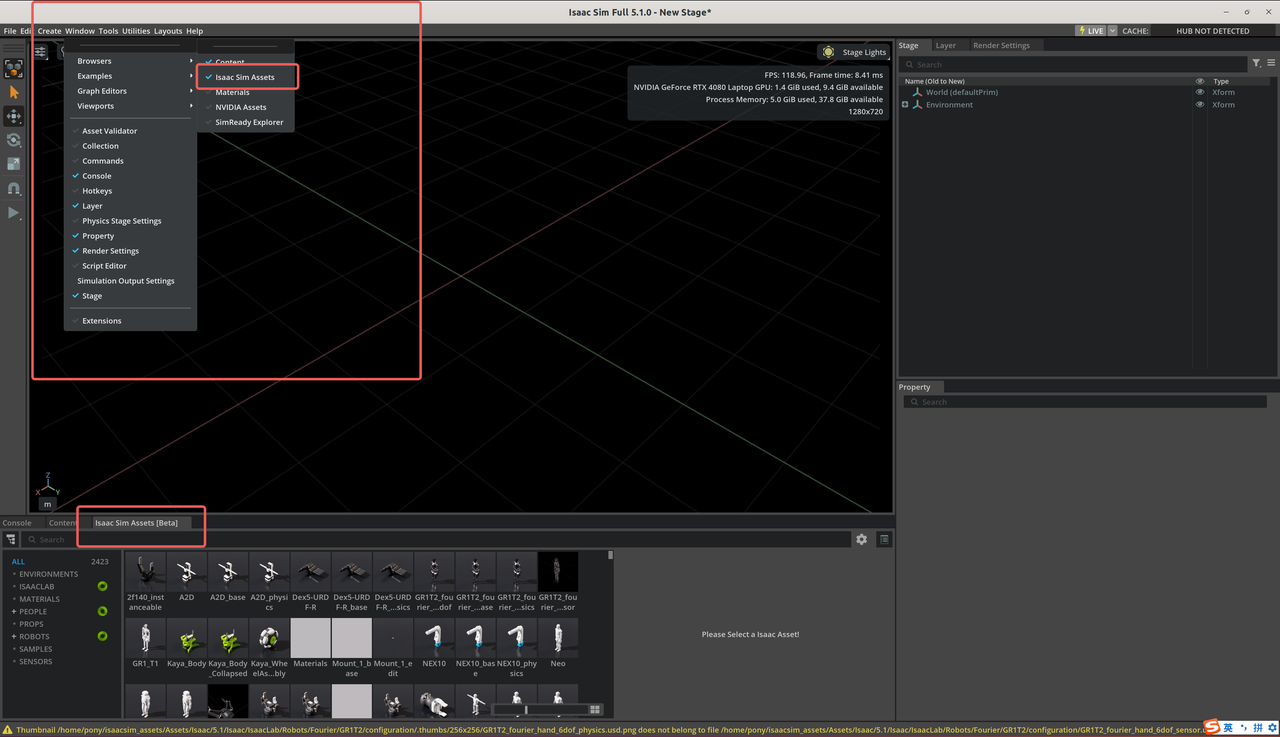Expand Graph Editors submenu
The width and height of the screenshot is (1280, 737).
coord(130,91)
